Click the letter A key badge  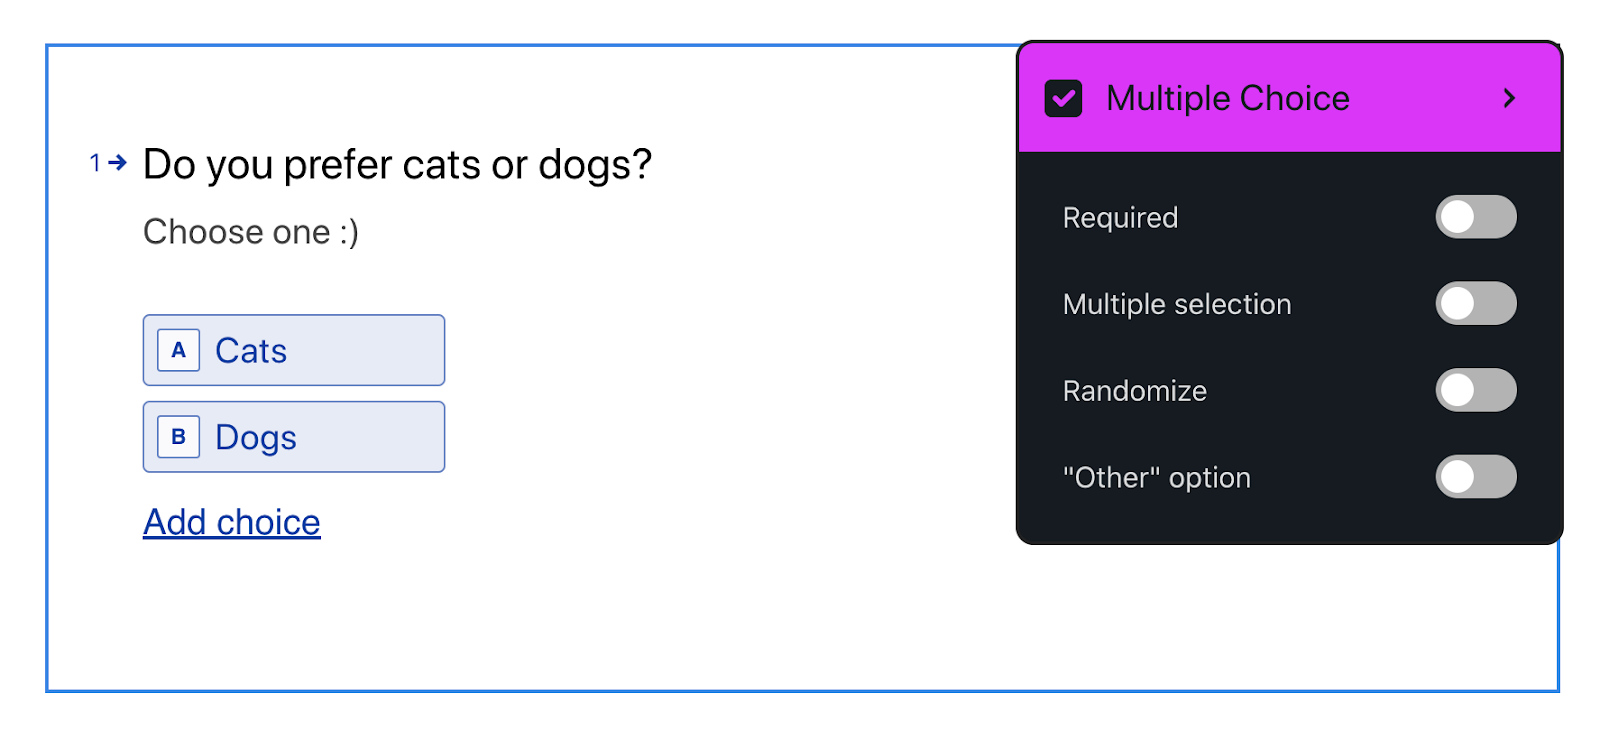[179, 350]
